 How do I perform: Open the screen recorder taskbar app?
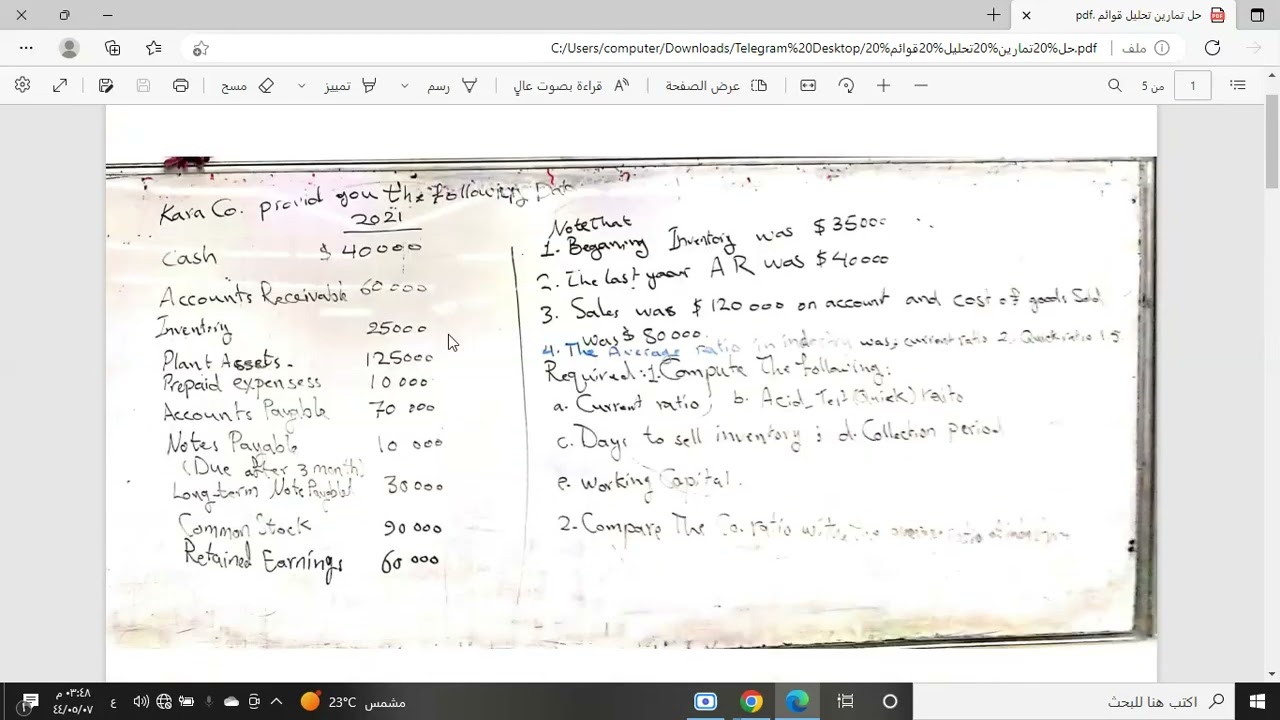[705, 701]
